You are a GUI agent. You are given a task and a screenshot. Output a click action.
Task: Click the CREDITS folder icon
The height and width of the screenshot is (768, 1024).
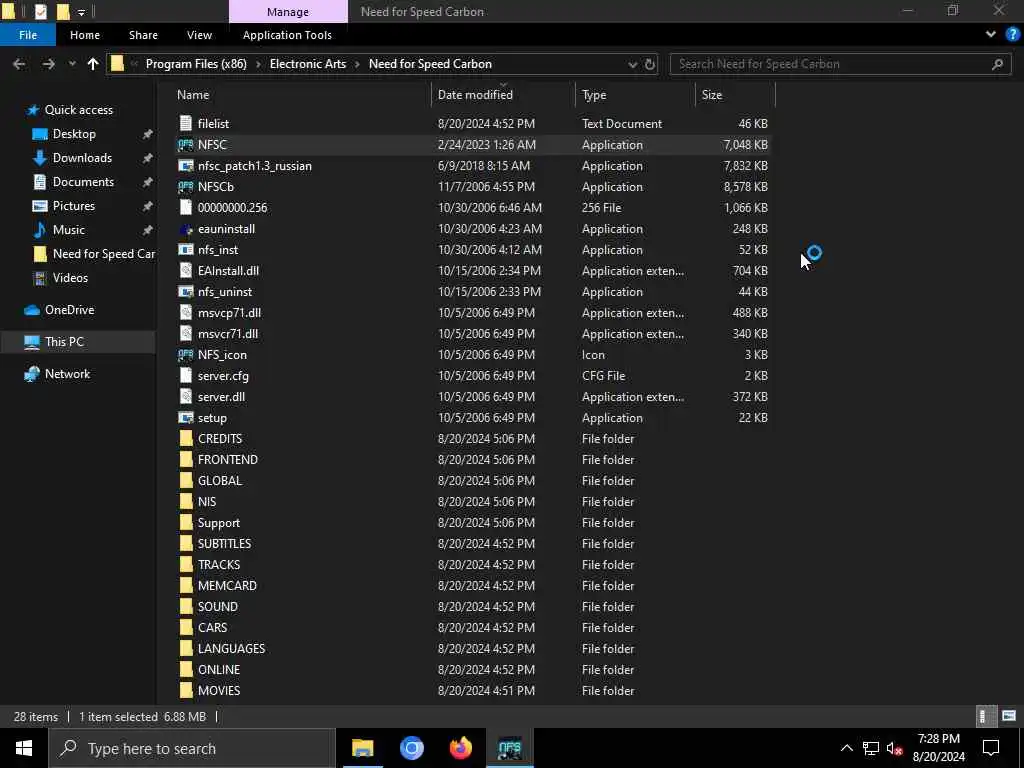[185, 439]
